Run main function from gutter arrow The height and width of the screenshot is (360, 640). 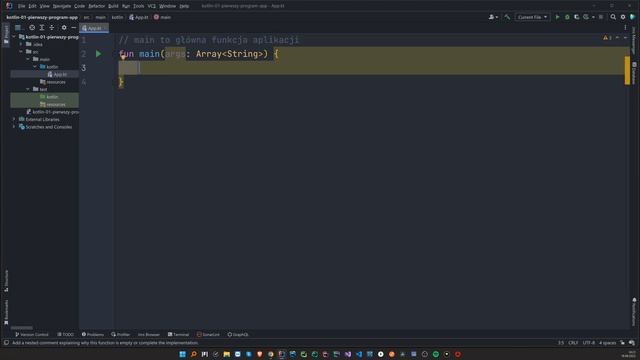point(98,54)
